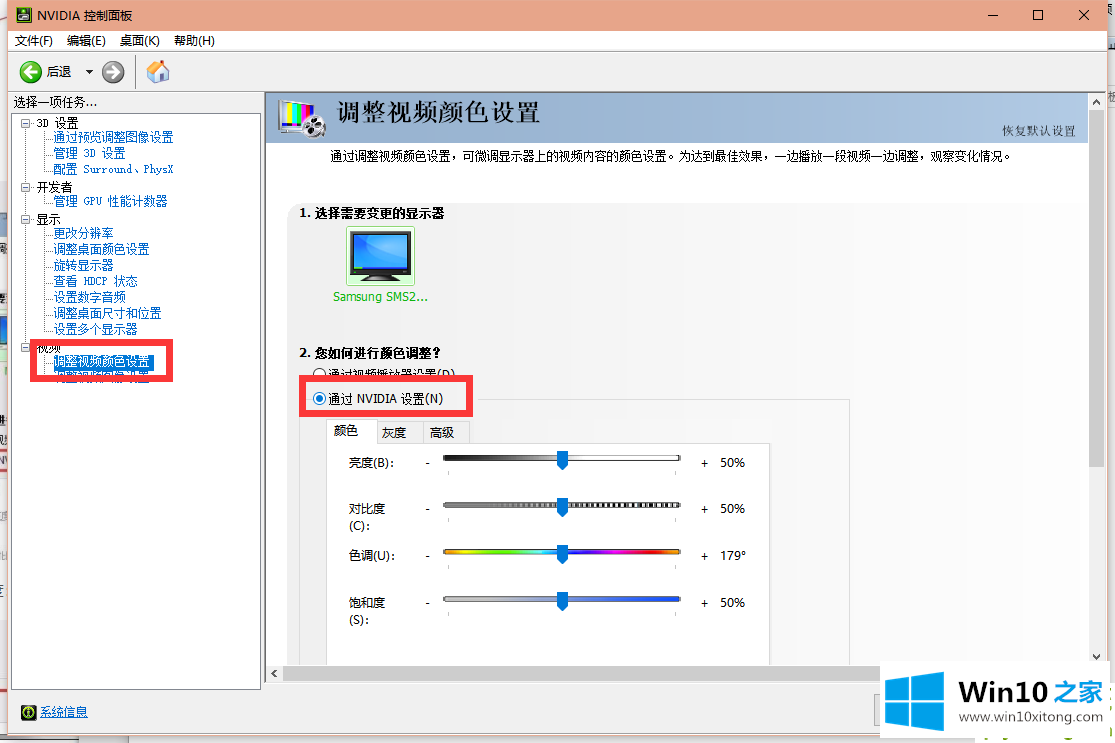Open 调整桌面颜色设置
The height and width of the screenshot is (743, 1115).
(x=102, y=250)
